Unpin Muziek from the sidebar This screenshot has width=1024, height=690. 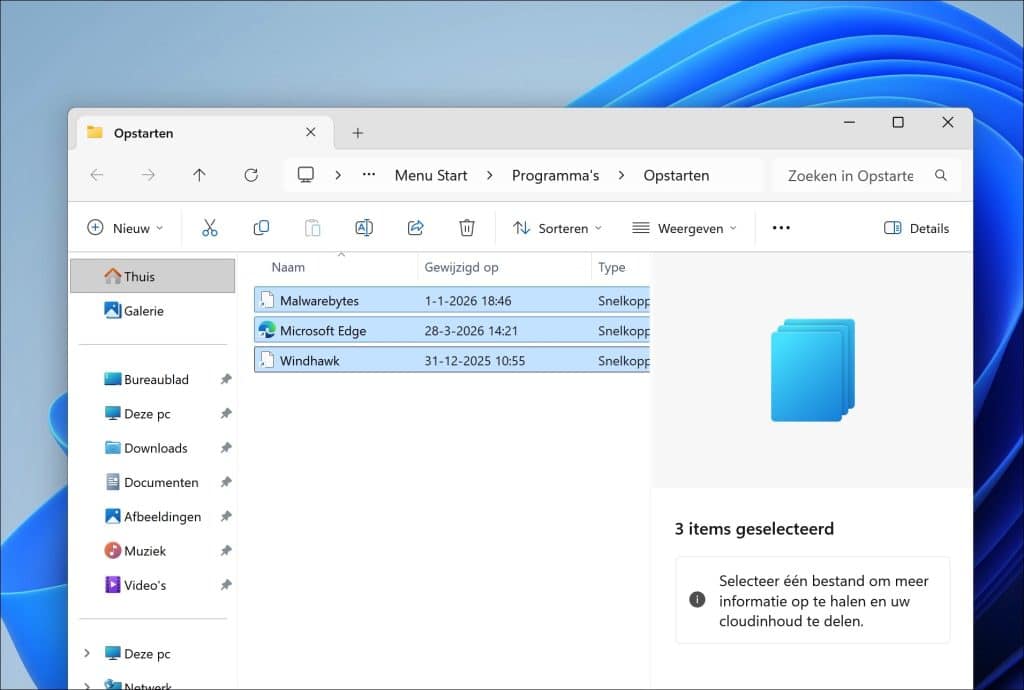(x=226, y=550)
